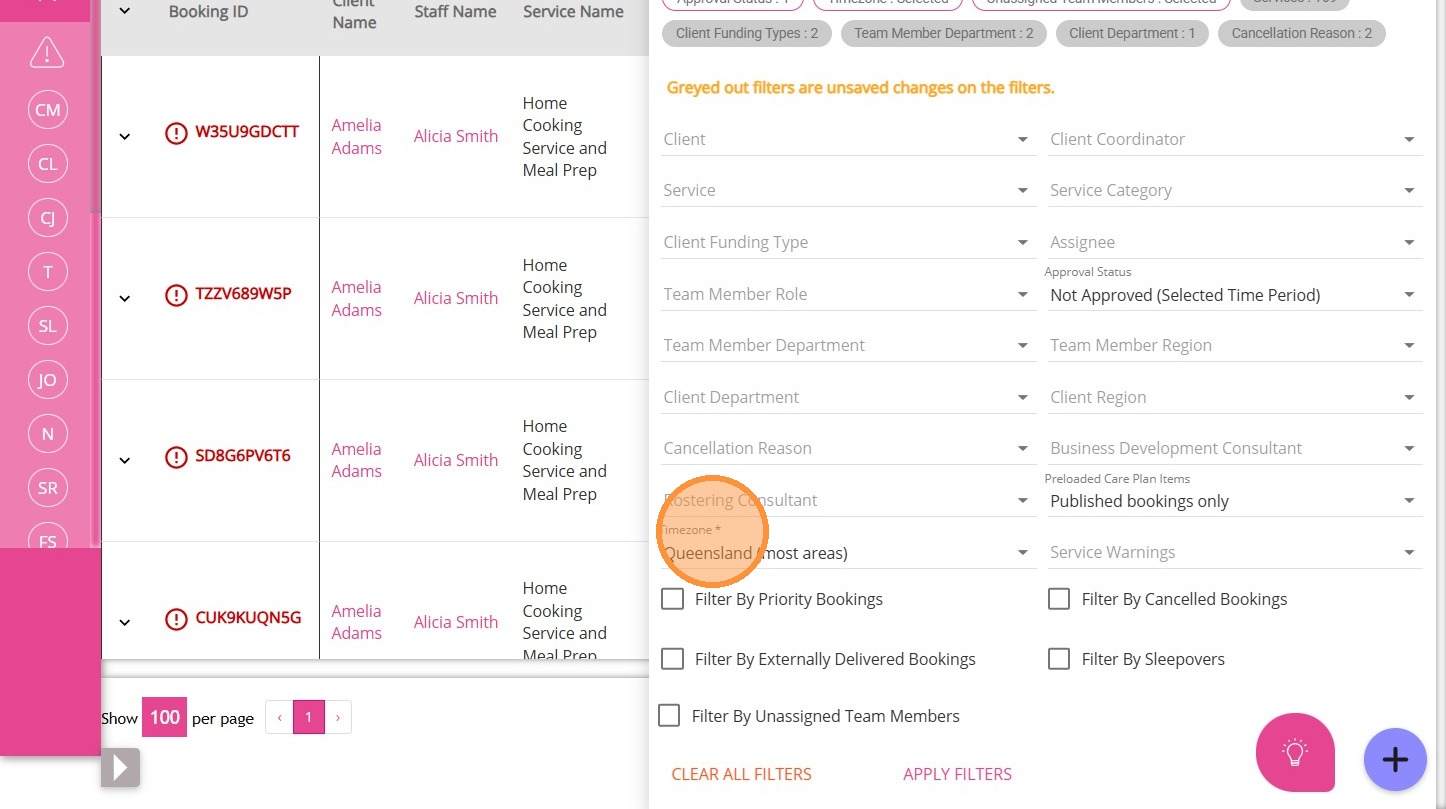The width and height of the screenshot is (1446, 809).
Task: Click the 100 per page selector
Action: (x=164, y=717)
